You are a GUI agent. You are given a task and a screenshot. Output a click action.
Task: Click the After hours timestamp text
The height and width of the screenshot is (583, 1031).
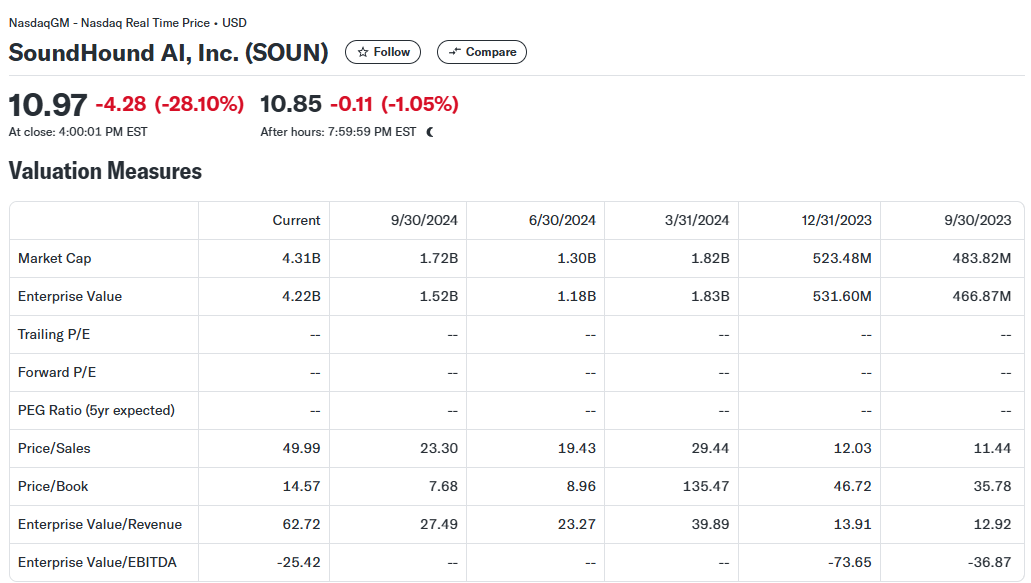(x=338, y=132)
